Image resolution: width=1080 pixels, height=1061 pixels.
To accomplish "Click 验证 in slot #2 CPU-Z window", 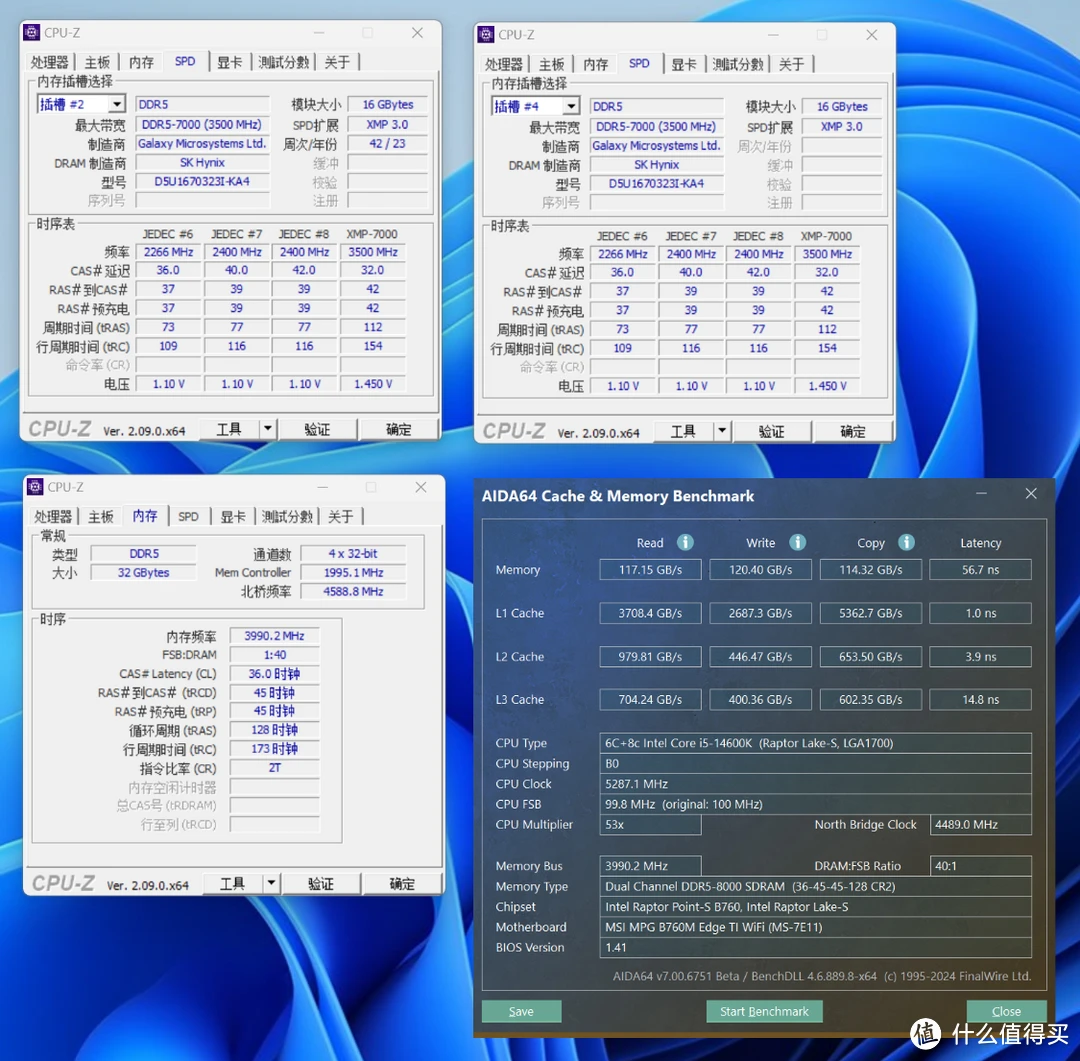I will click(x=318, y=429).
